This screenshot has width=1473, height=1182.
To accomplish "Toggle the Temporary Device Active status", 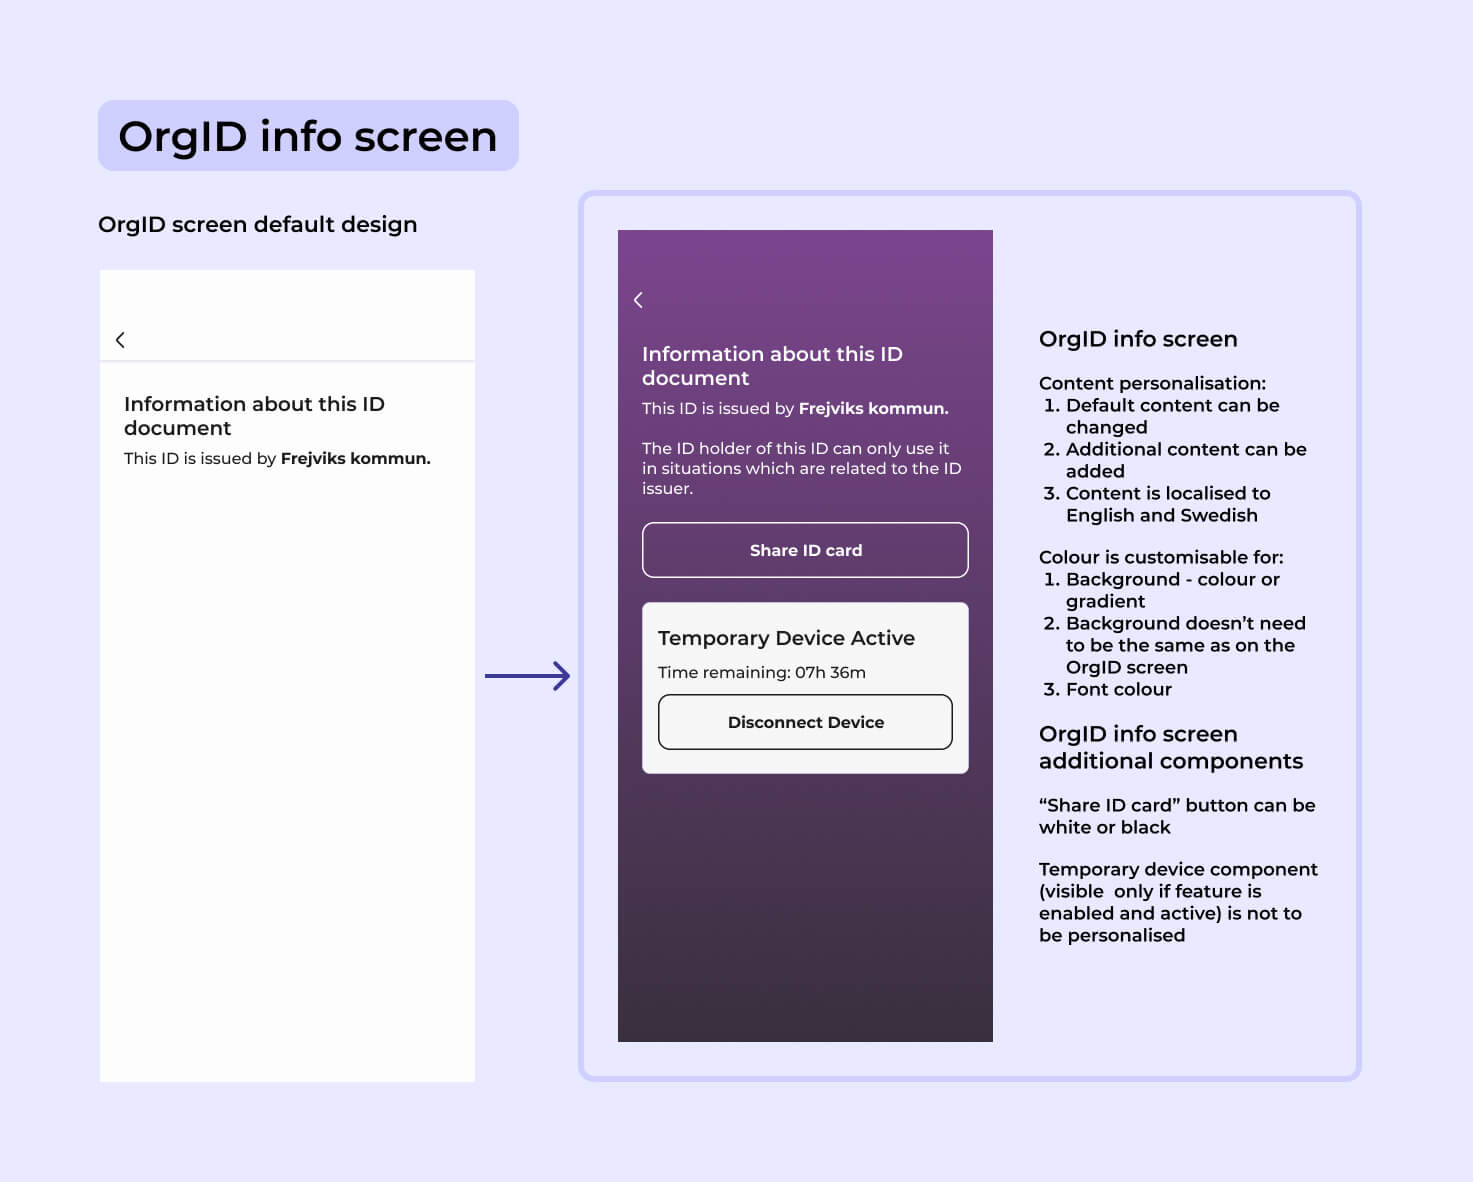I will (x=786, y=638).
